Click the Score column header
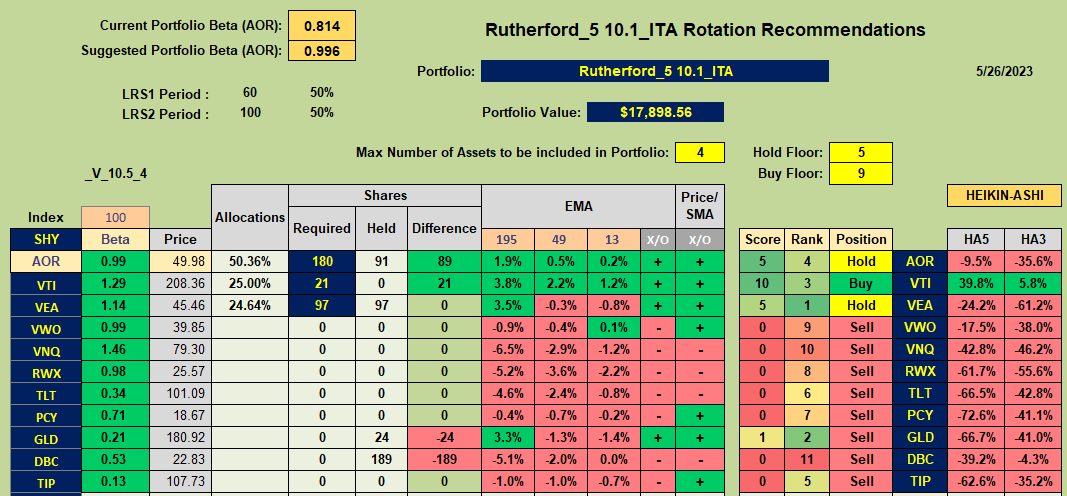This screenshot has width=1067, height=496. (x=761, y=239)
